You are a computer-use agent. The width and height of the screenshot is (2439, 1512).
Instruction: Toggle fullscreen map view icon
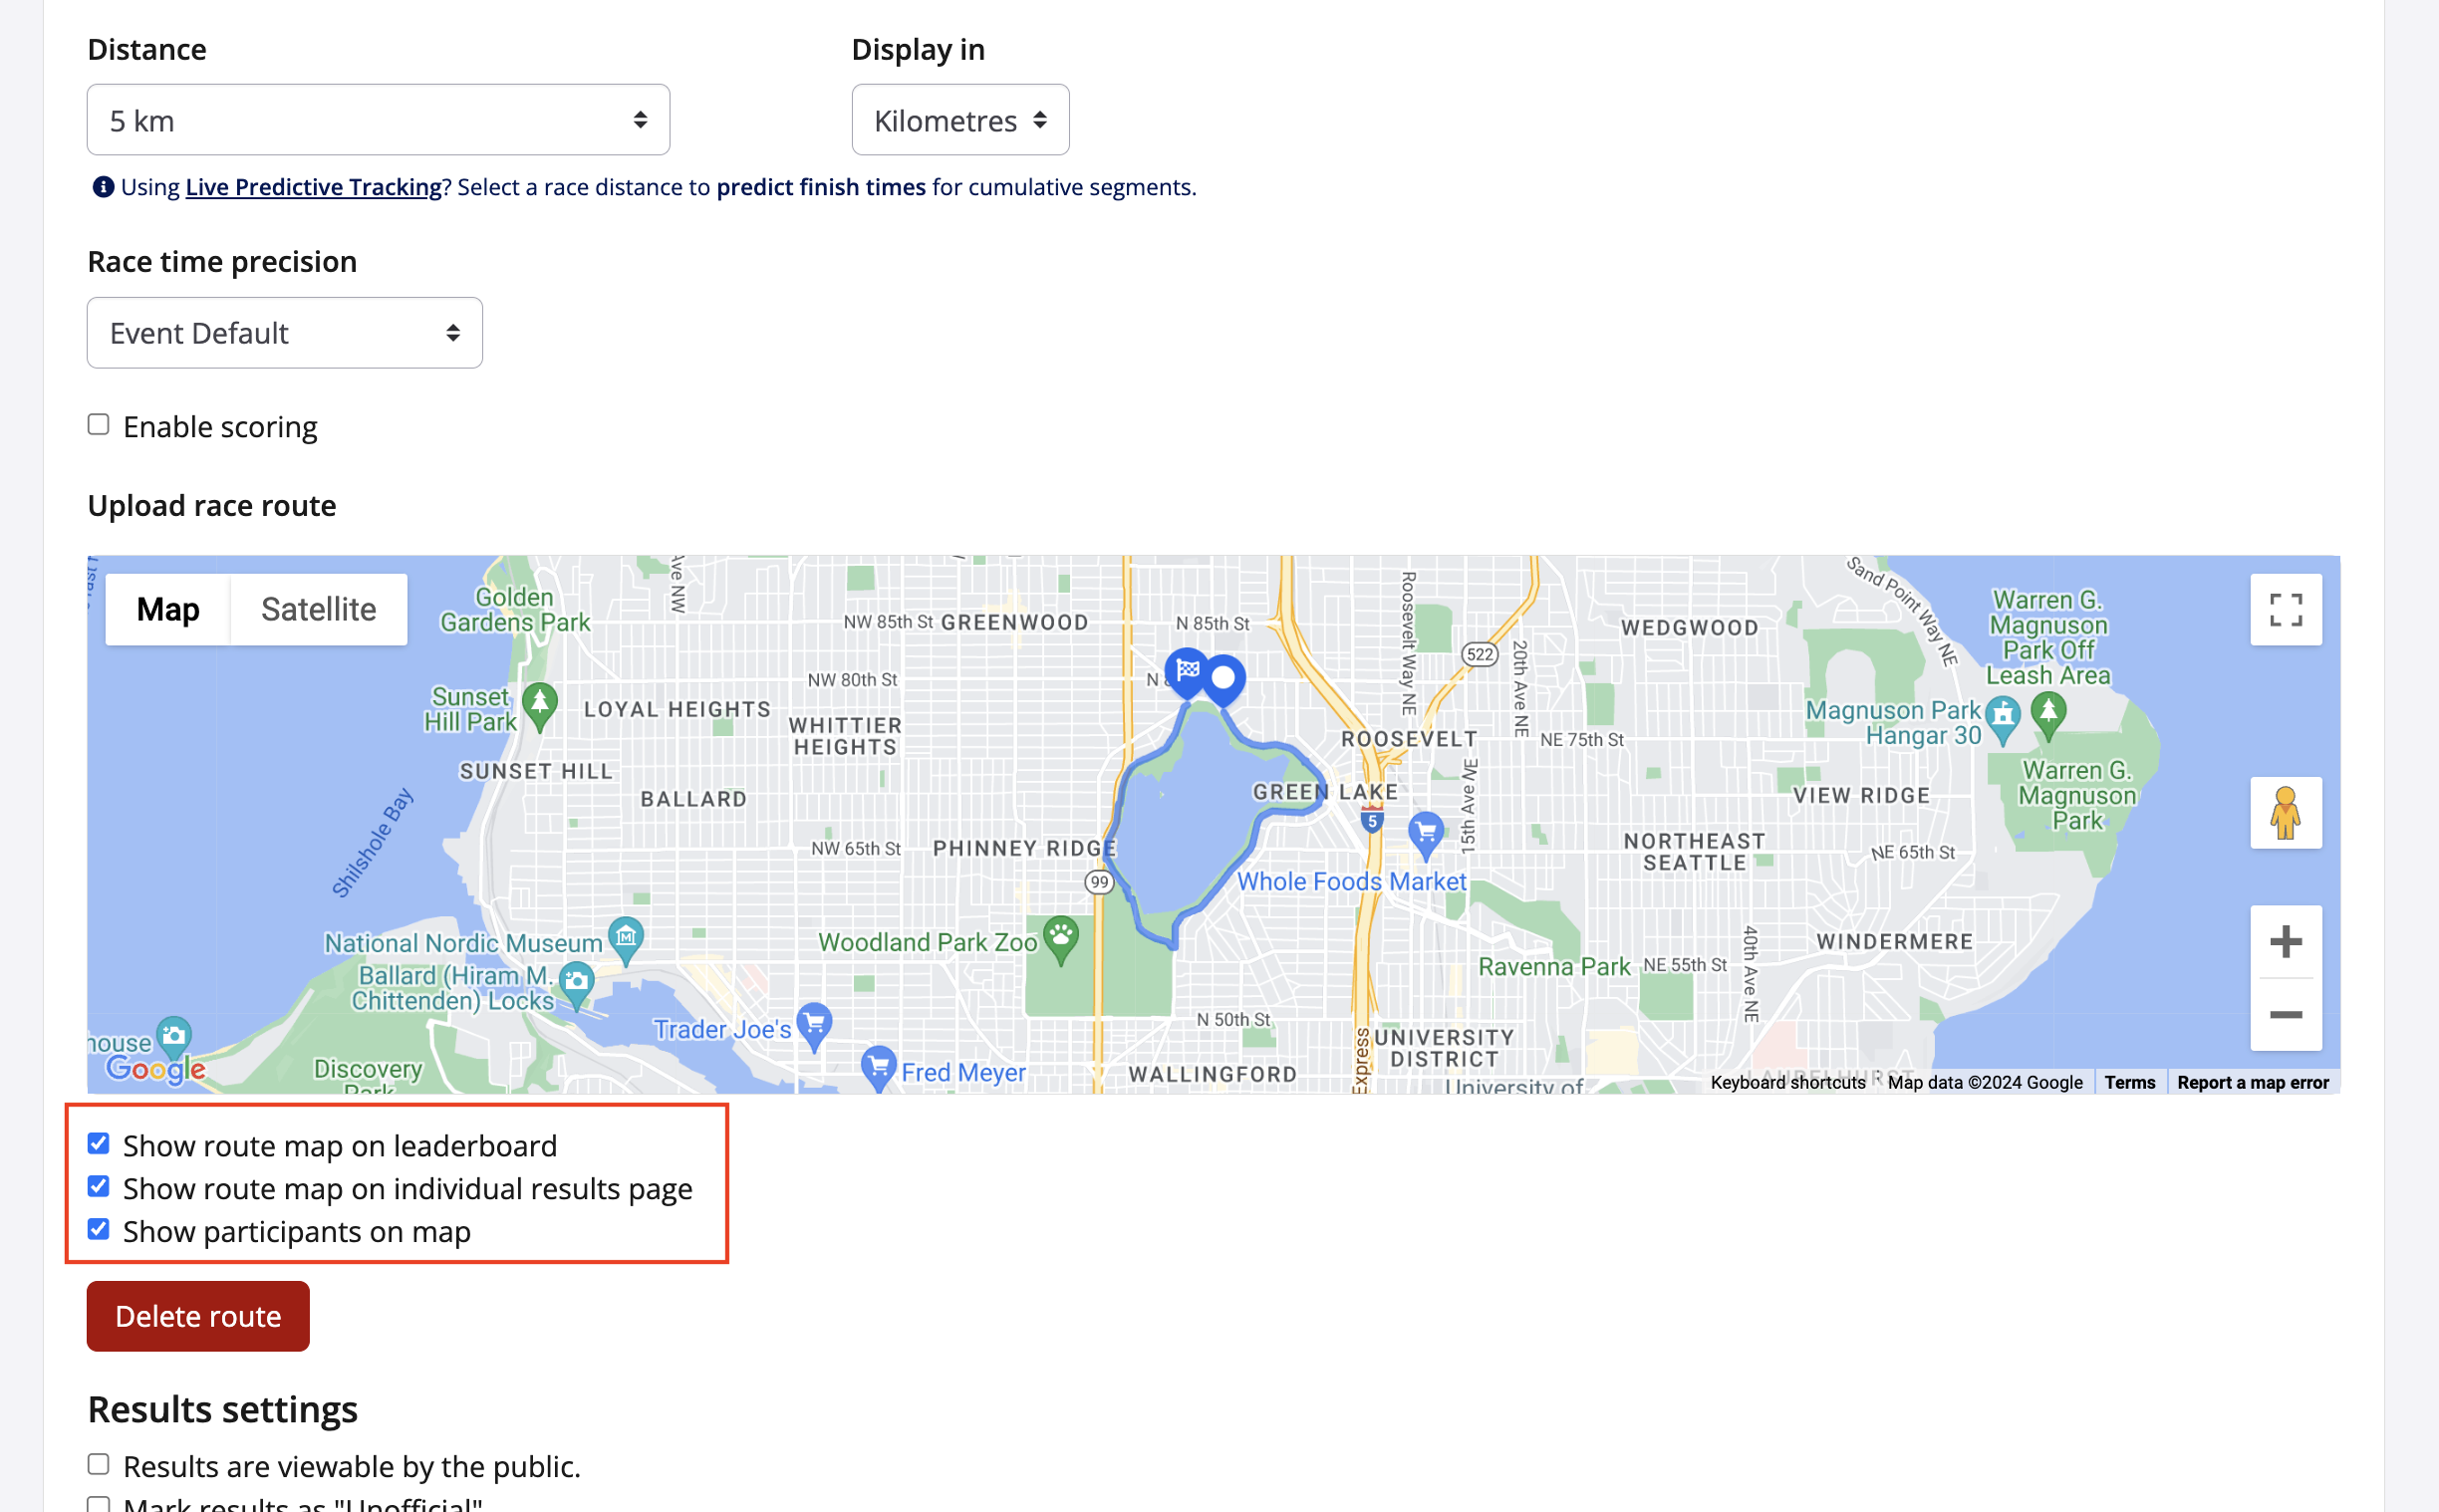point(2285,609)
